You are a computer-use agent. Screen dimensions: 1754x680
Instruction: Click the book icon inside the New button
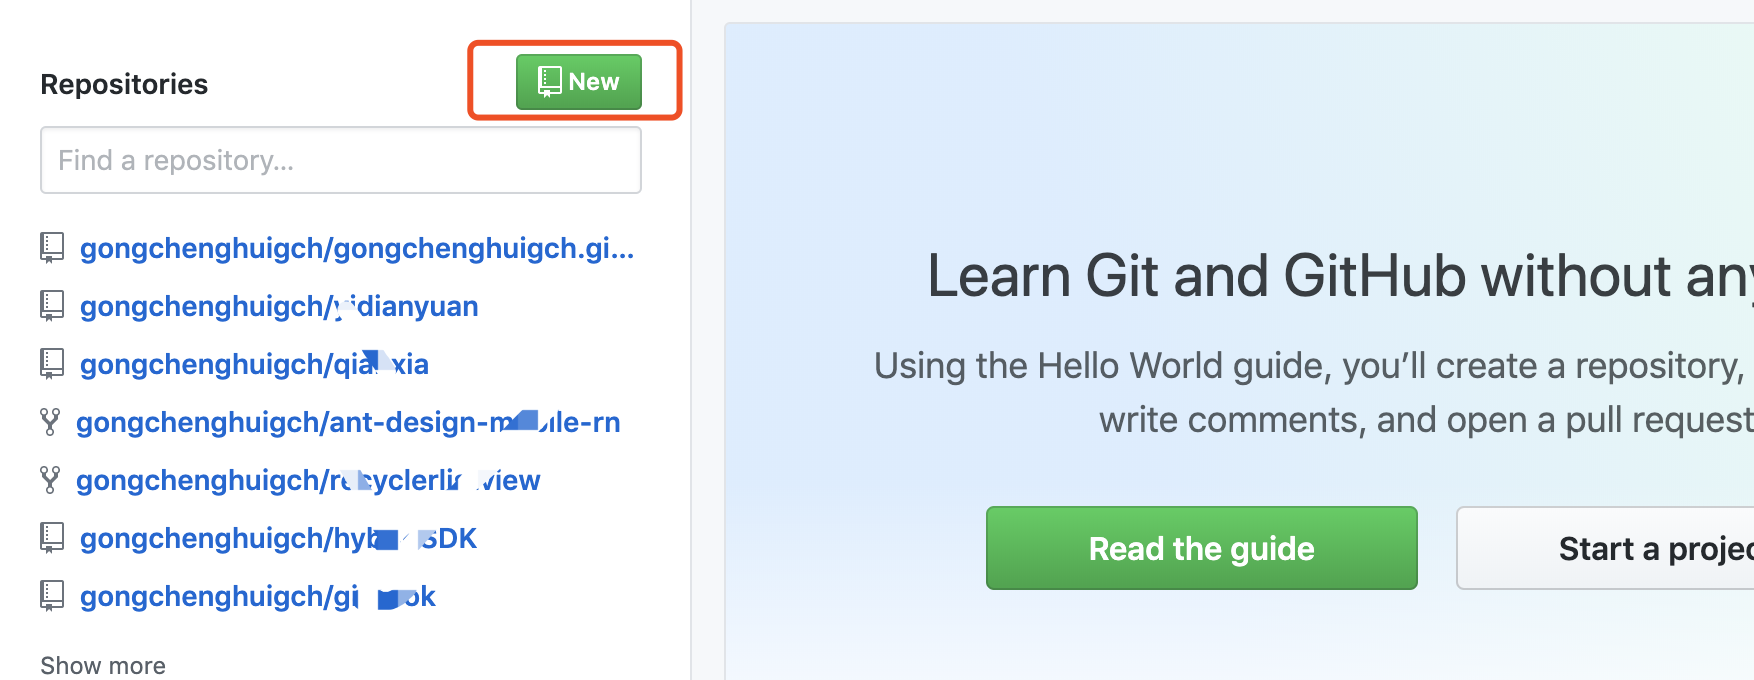(x=547, y=81)
